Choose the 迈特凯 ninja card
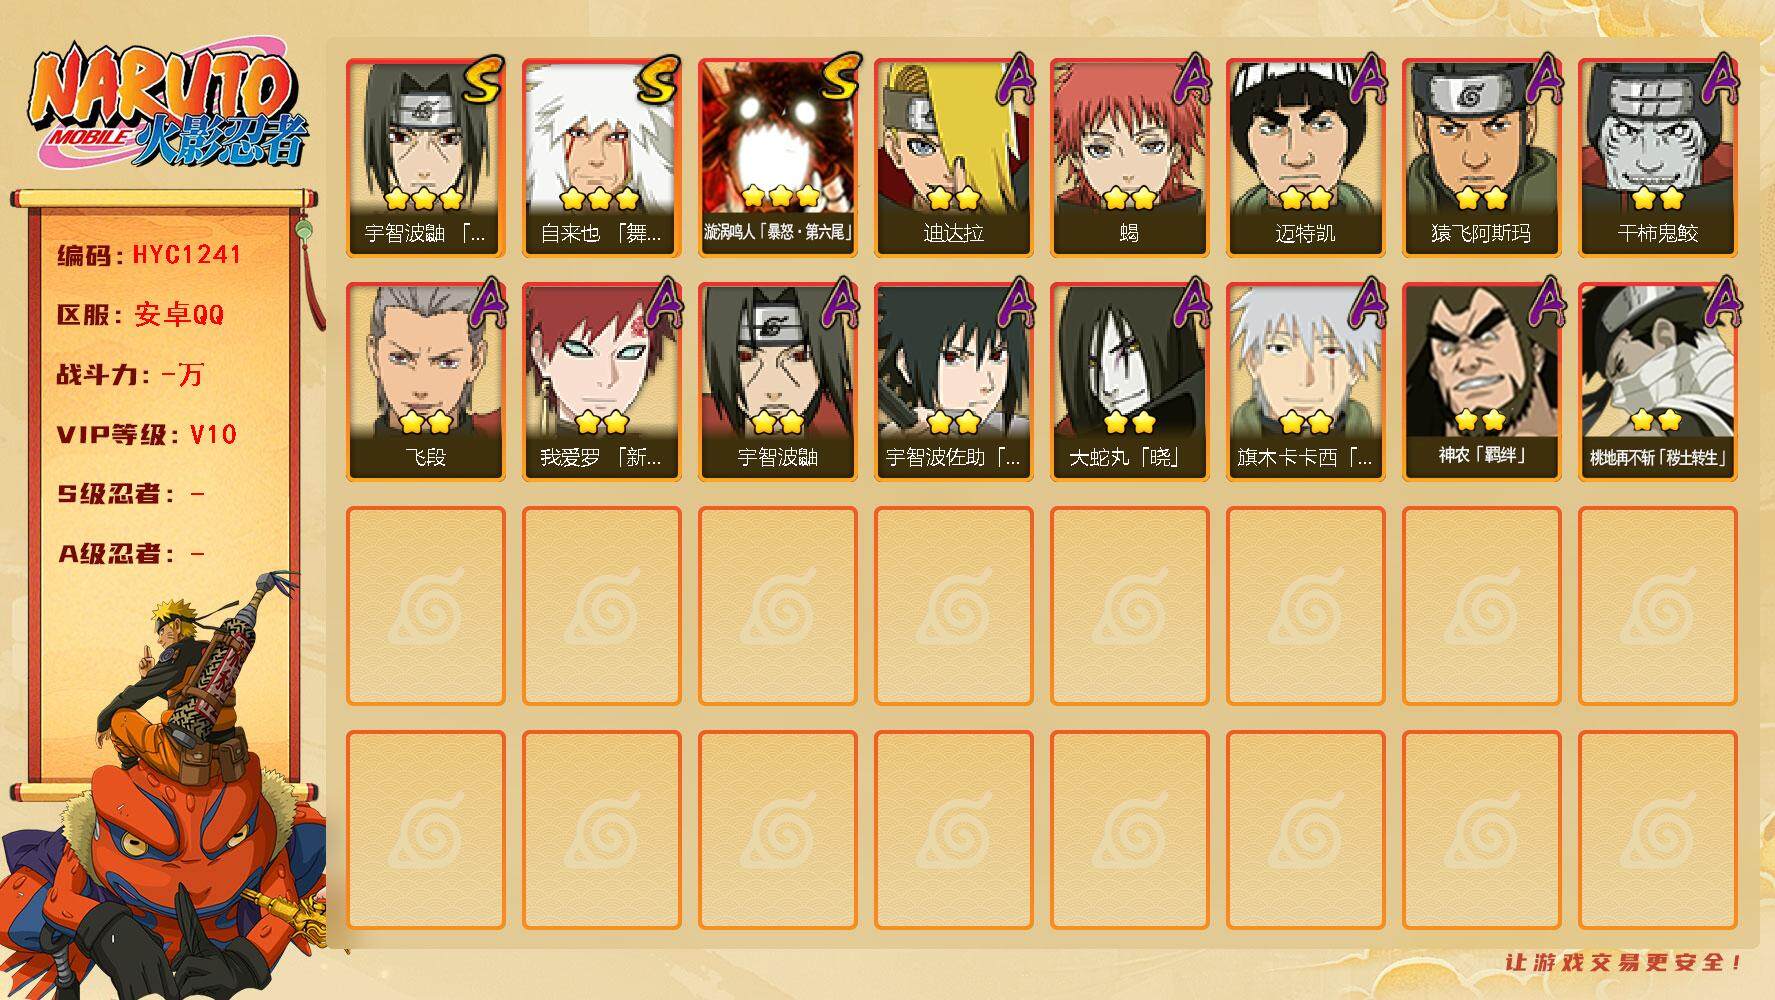This screenshot has width=1775, height=1000. click(x=1305, y=158)
